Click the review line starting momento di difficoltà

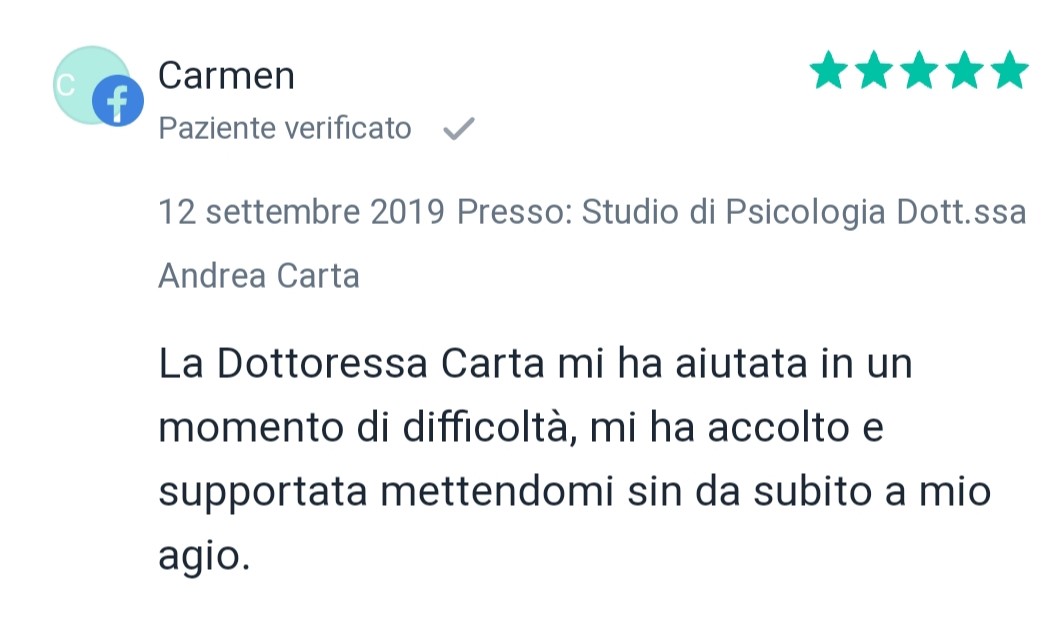pyautogui.click(x=521, y=427)
